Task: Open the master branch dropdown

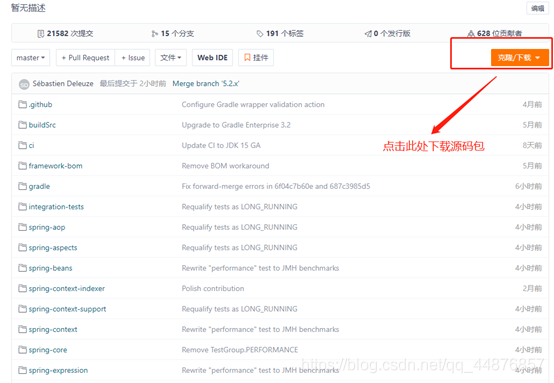Action: coord(31,58)
